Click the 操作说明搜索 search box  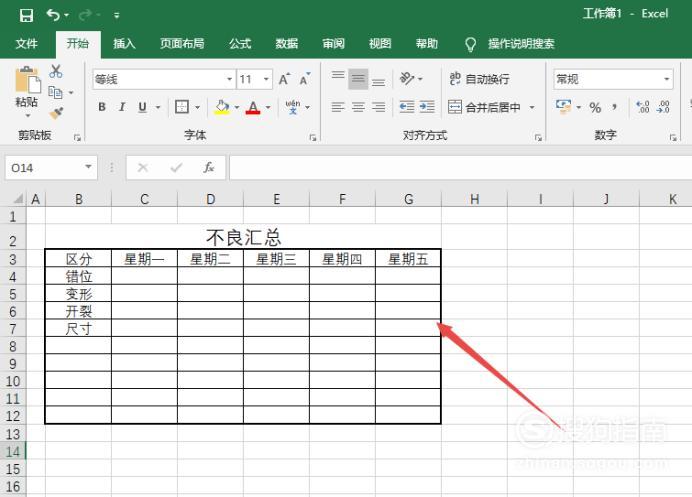click(x=521, y=43)
